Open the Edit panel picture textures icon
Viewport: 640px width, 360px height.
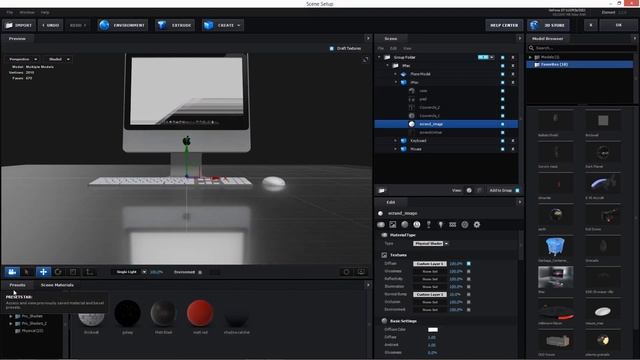393,224
